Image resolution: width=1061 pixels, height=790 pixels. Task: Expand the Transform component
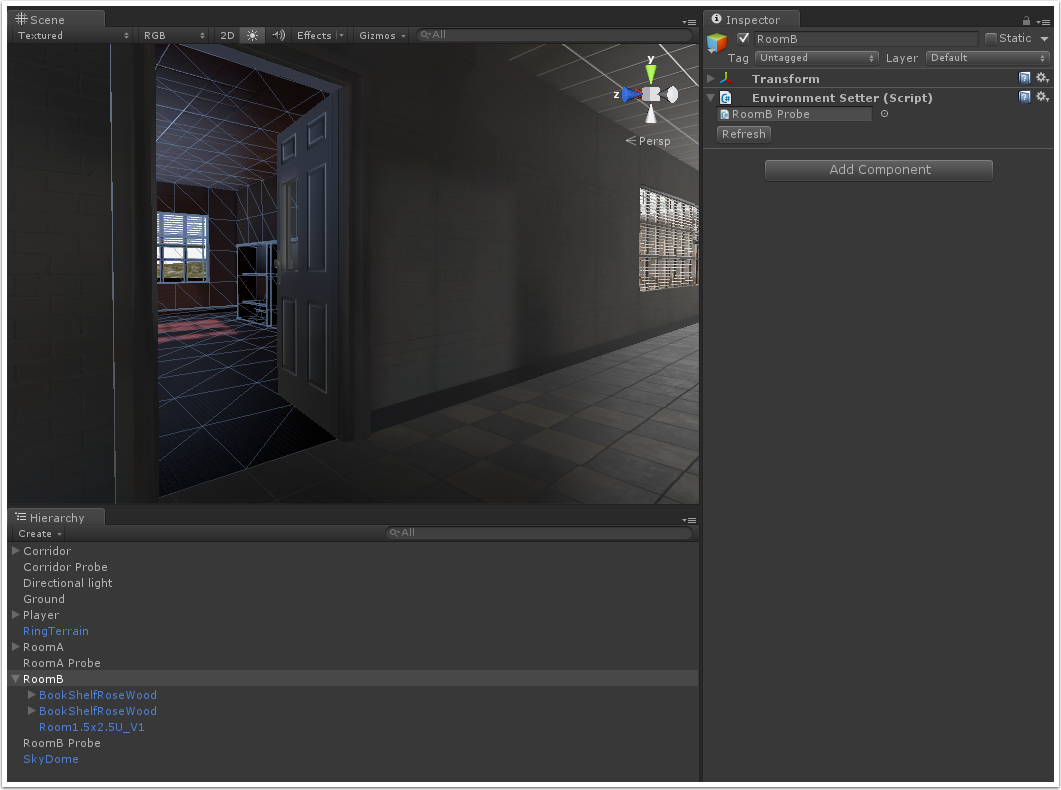[711, 78]
